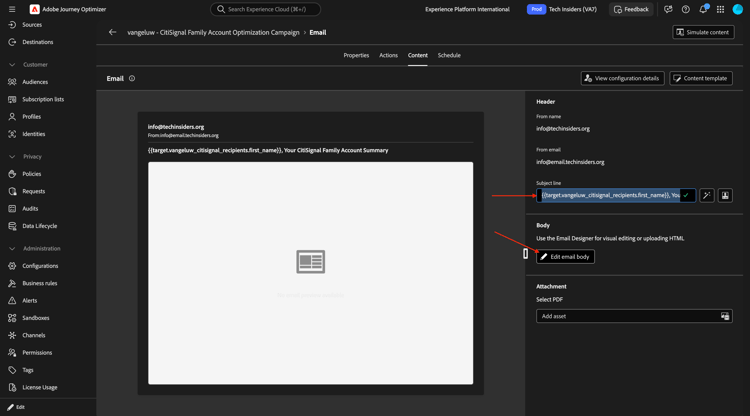Viewport: 750px width, 416px height.
Task: Collapse the Administration section in sidebar
Action: (x=12, y=248)
